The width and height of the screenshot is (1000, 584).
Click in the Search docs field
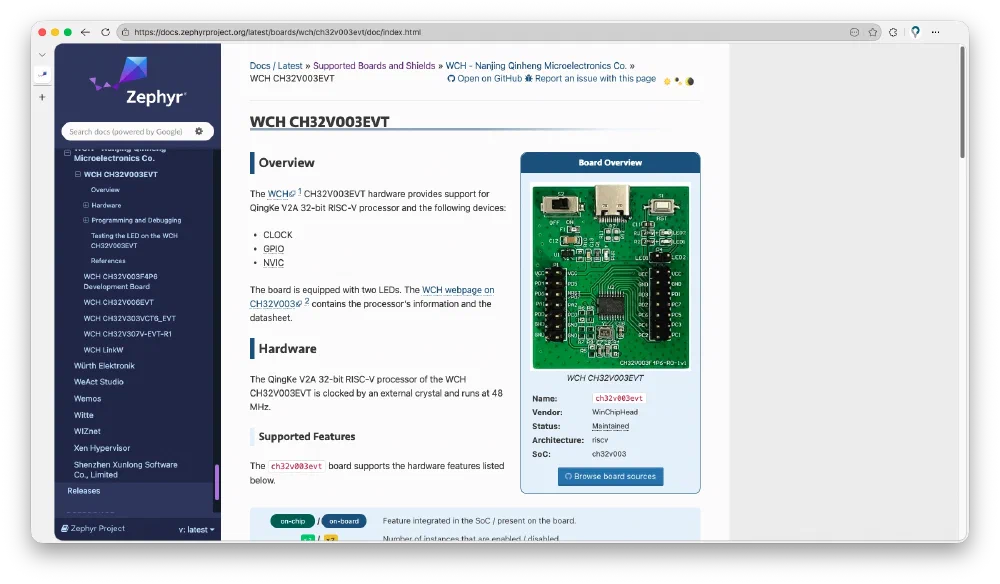[x=126, y=131]
